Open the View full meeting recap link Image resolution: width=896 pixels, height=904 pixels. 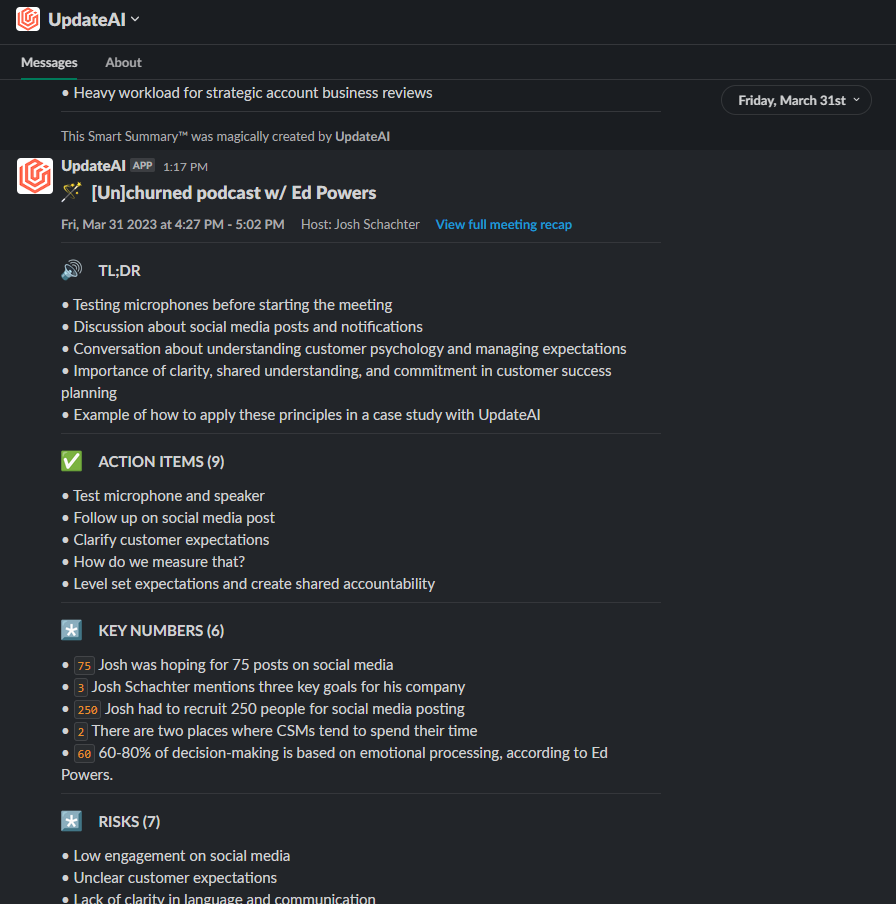[503, 224]
